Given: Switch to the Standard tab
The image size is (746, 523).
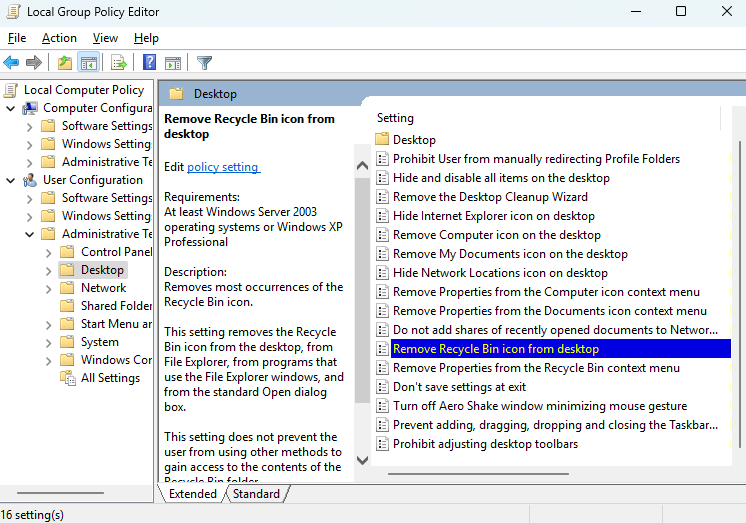Looking at the screenshot, I should pos(256,494).
